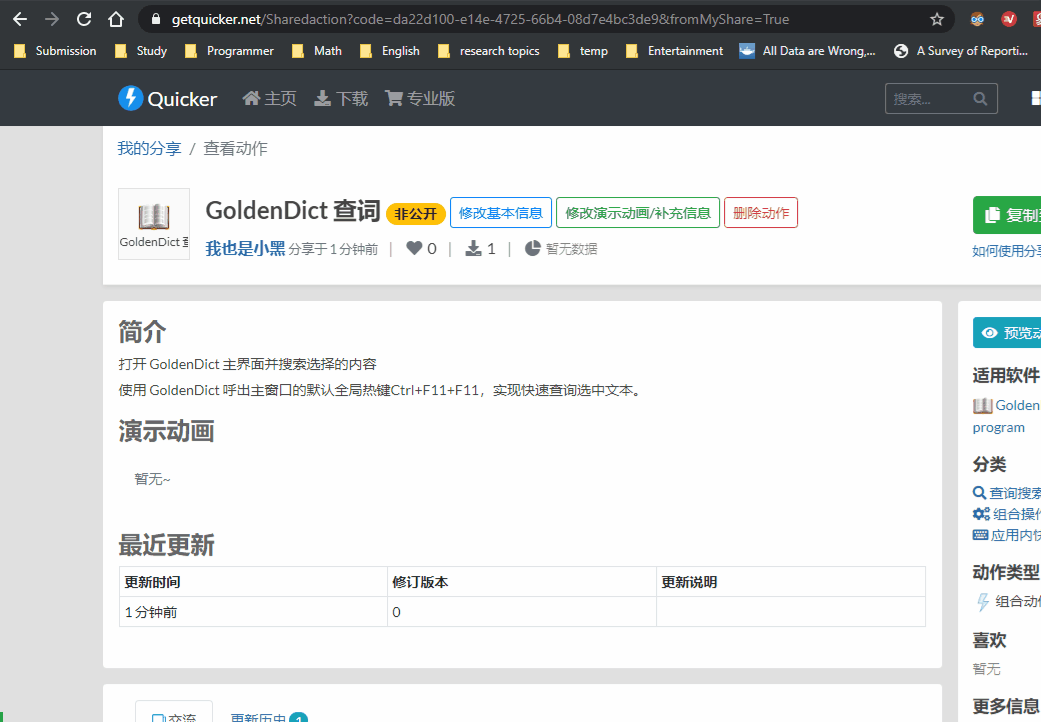
Task: Open 专业版 in the navigation bar
Action: click(x=420, y=98)
